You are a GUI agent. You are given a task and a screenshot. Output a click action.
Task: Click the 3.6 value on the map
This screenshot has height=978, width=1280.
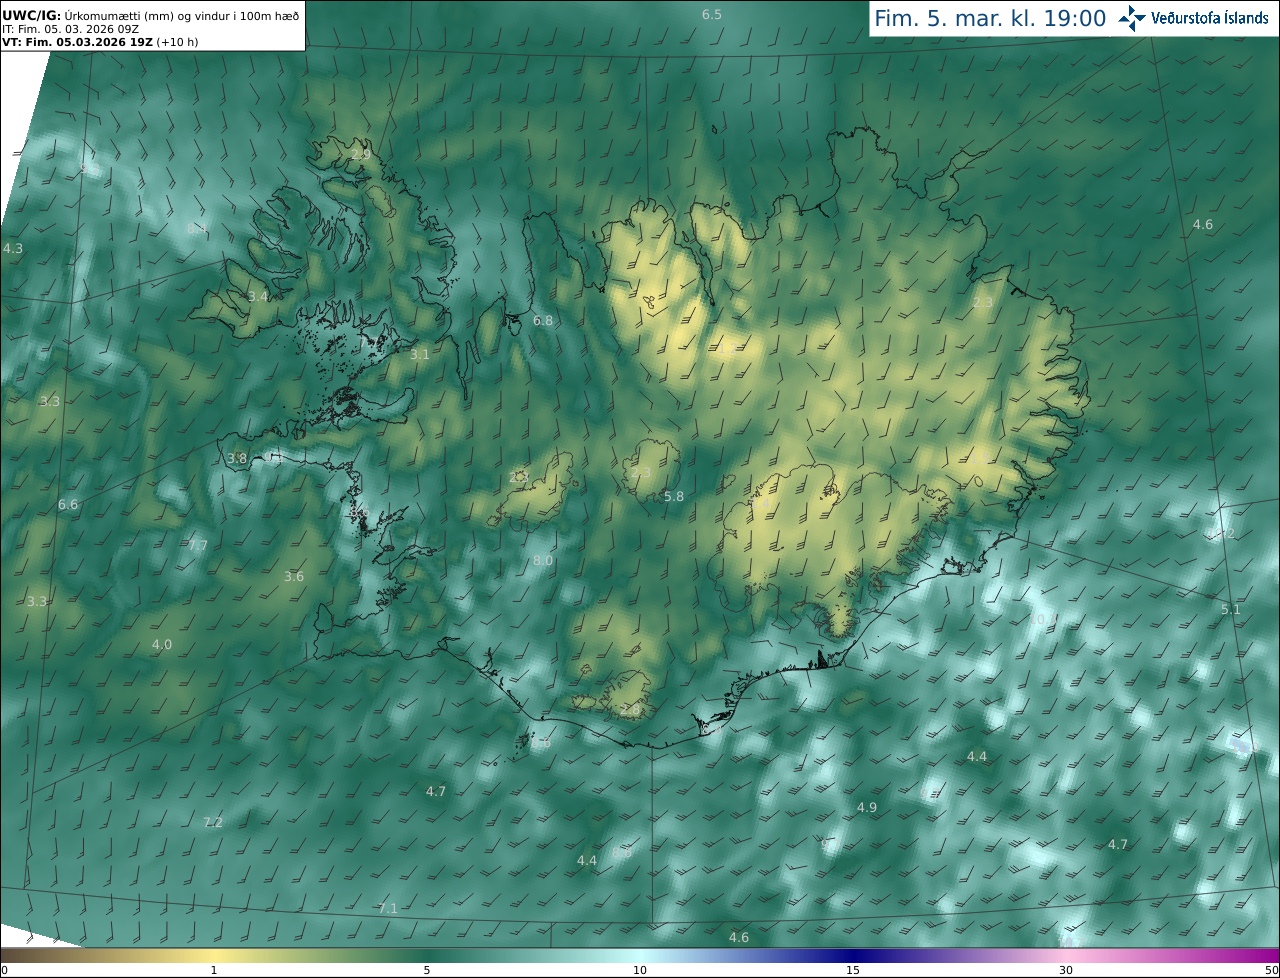click(294, 577)
